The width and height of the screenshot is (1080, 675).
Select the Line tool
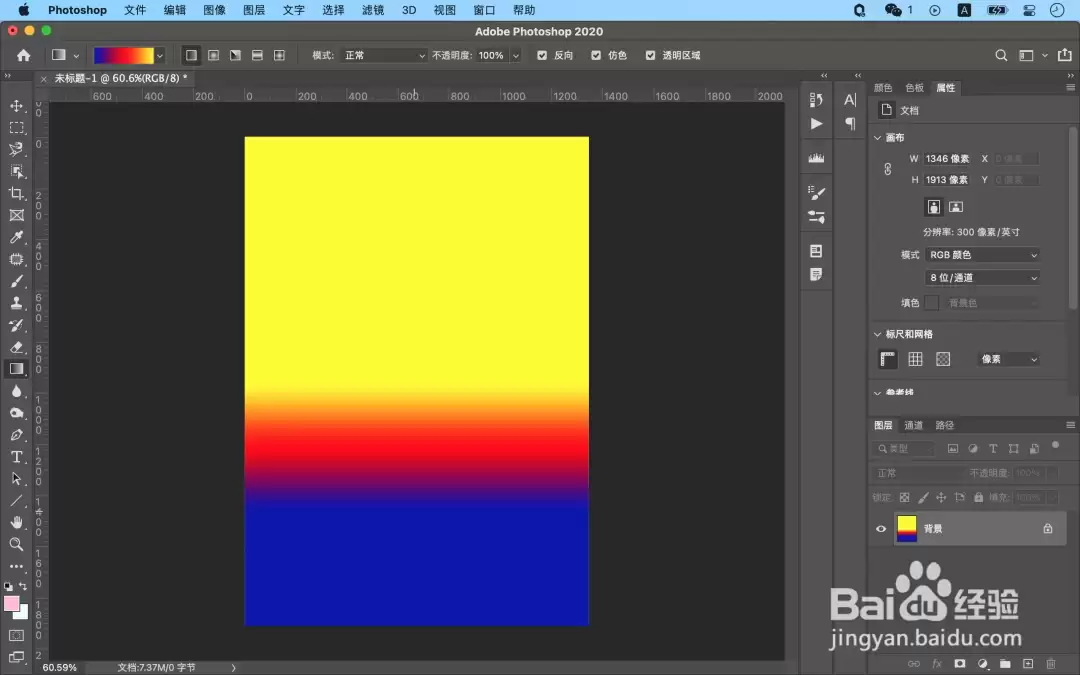coord(17,501)
